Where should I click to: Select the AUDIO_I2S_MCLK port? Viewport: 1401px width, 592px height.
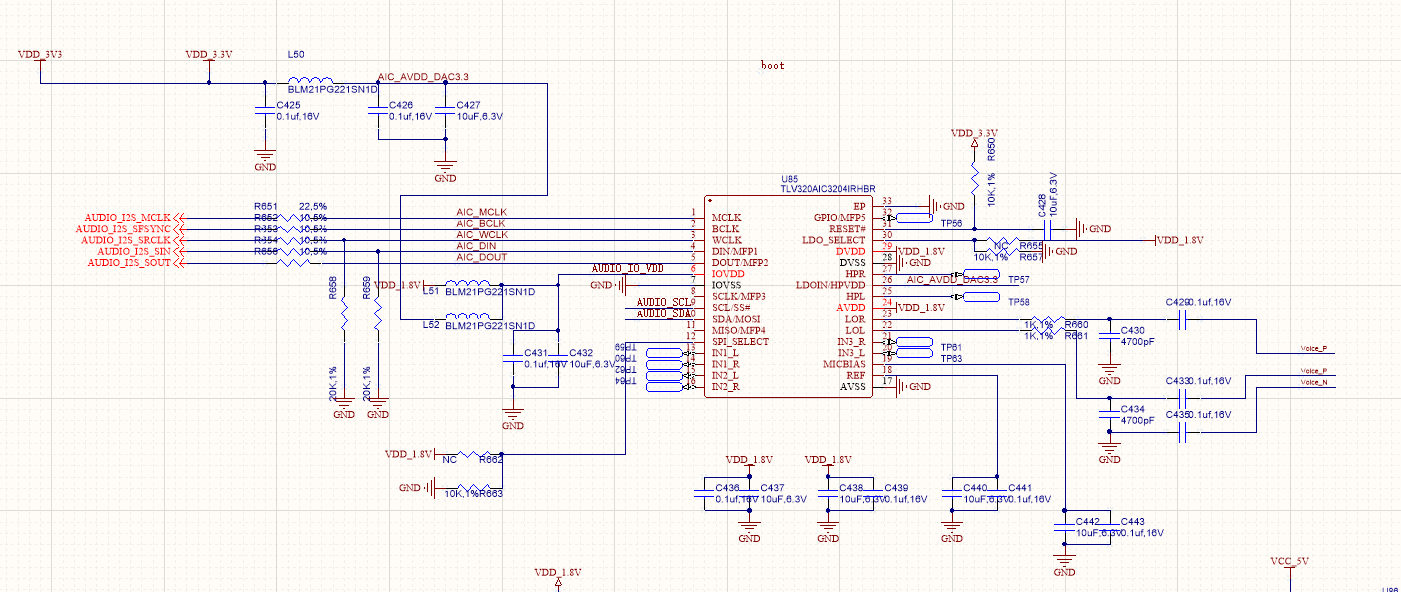(130, 218)
